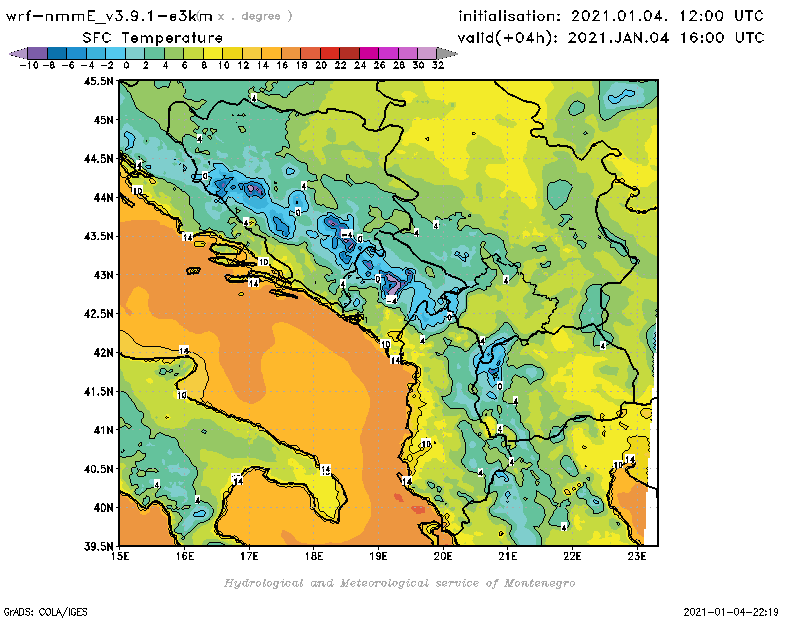Select the 10 to 12 colorbar segment
Image resolution: width=800 pixels, height=618 pixels.
[232, 53]
